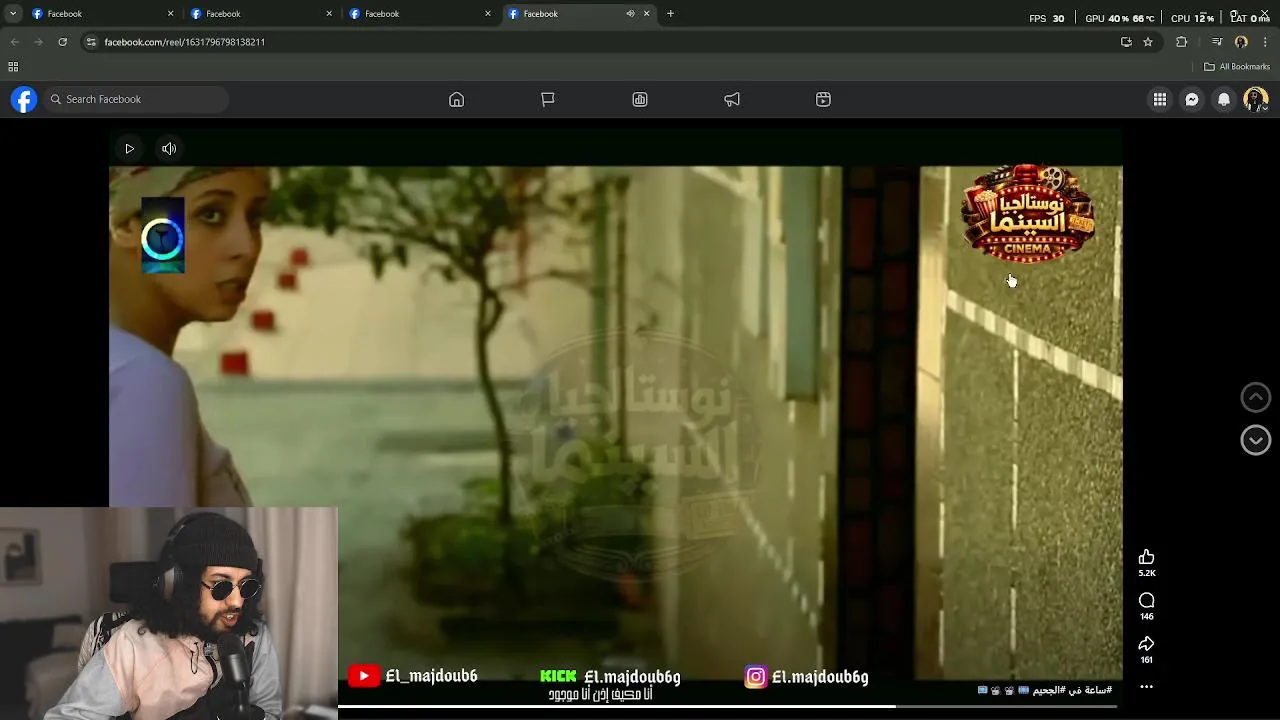1280x720 pixels.
Task: View site information icon in address bar
Action: (x=91, y=42)
